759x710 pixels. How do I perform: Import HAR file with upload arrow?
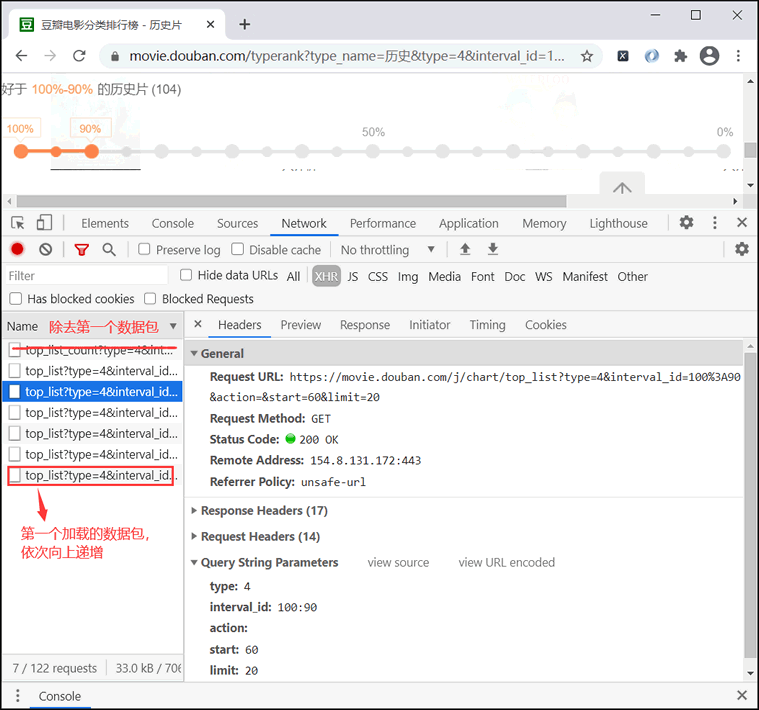coord(465,249)
